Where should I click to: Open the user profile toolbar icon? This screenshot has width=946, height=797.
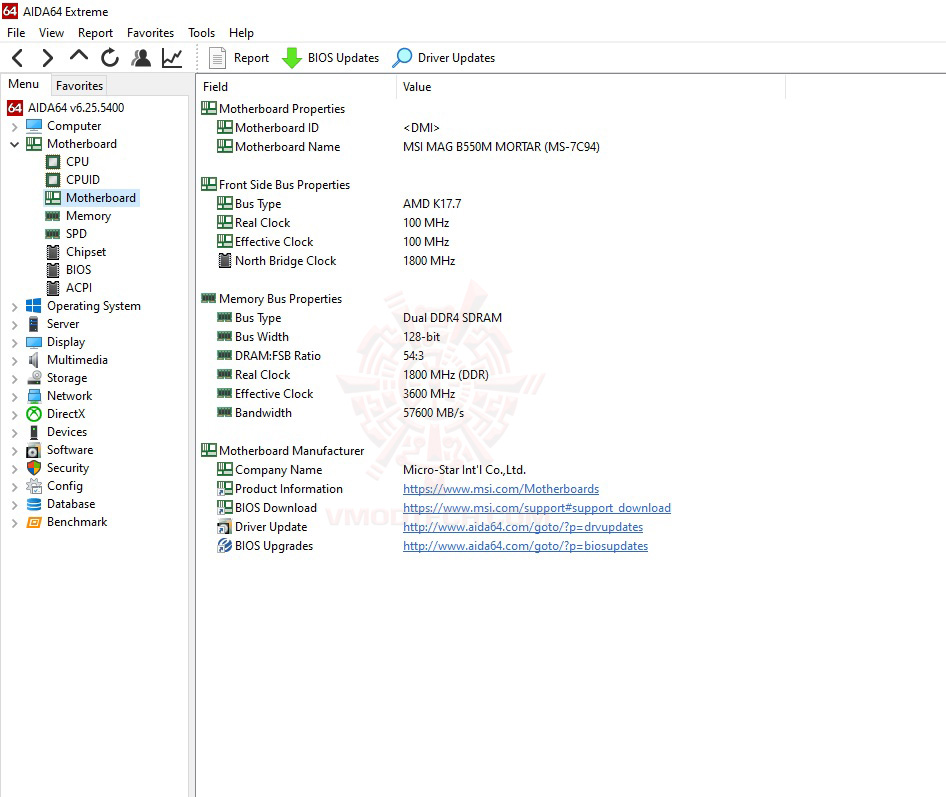point(141,58)
